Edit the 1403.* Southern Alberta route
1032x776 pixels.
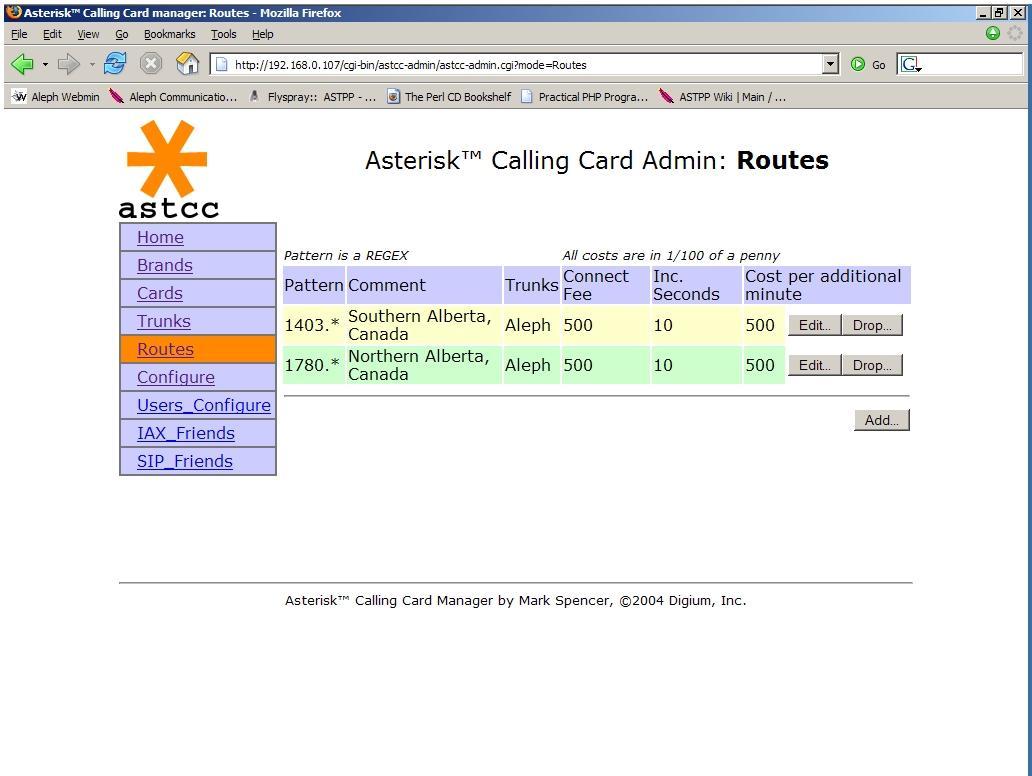[x=814, y=325]
